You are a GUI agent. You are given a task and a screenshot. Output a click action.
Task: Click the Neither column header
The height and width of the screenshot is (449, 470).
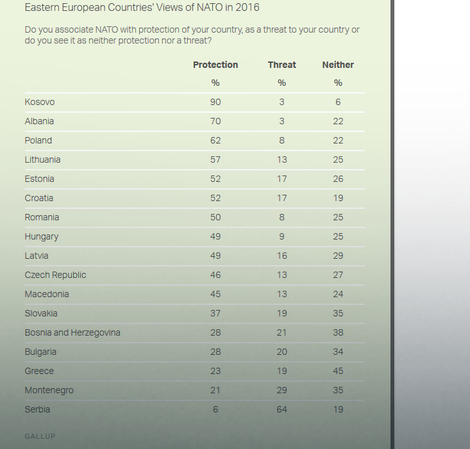tap(338, 65)
